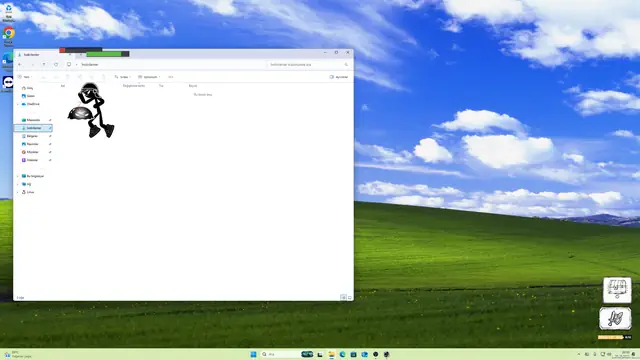This screenshot has height=360, width=640.
Task: Open the Sırala sort dropdown
Action: [123, 77]
